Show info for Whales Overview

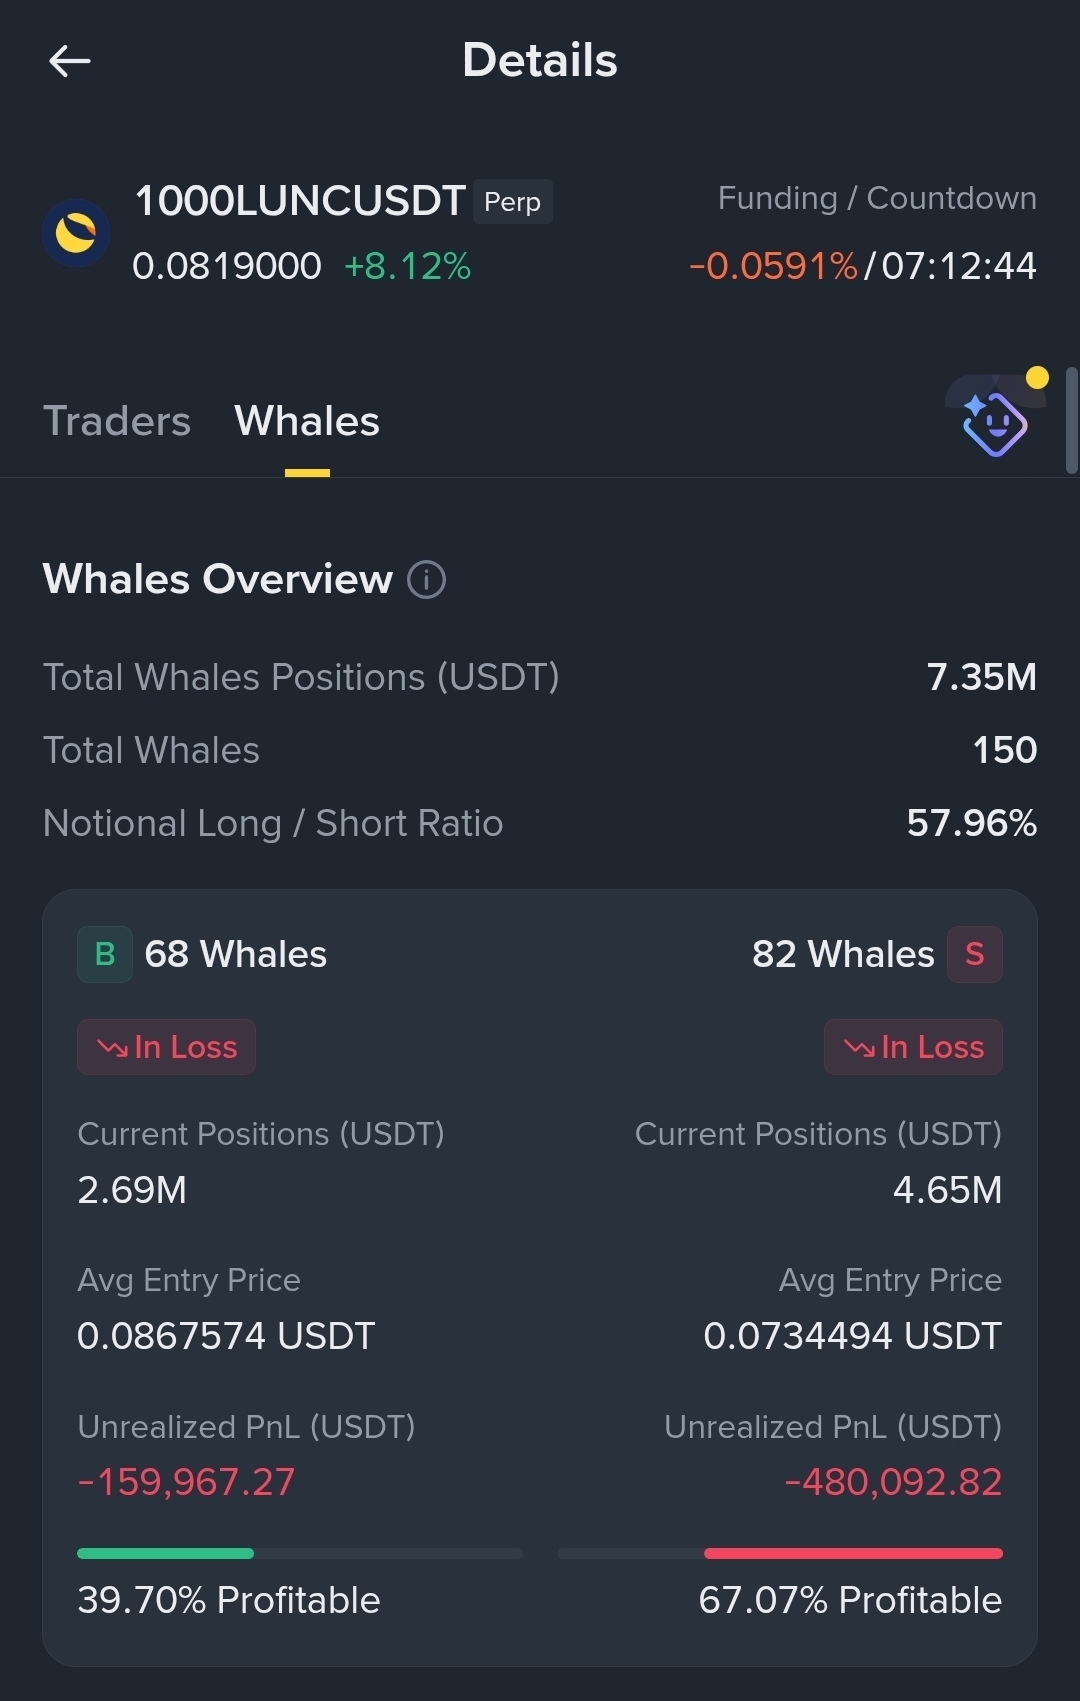click(426, 580)
